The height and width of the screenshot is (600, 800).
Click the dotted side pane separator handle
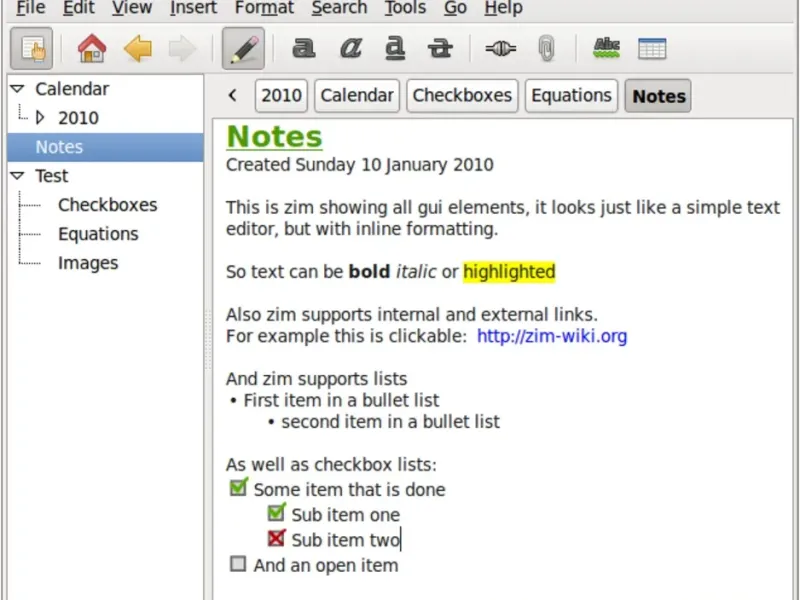[x=208, y=339]
